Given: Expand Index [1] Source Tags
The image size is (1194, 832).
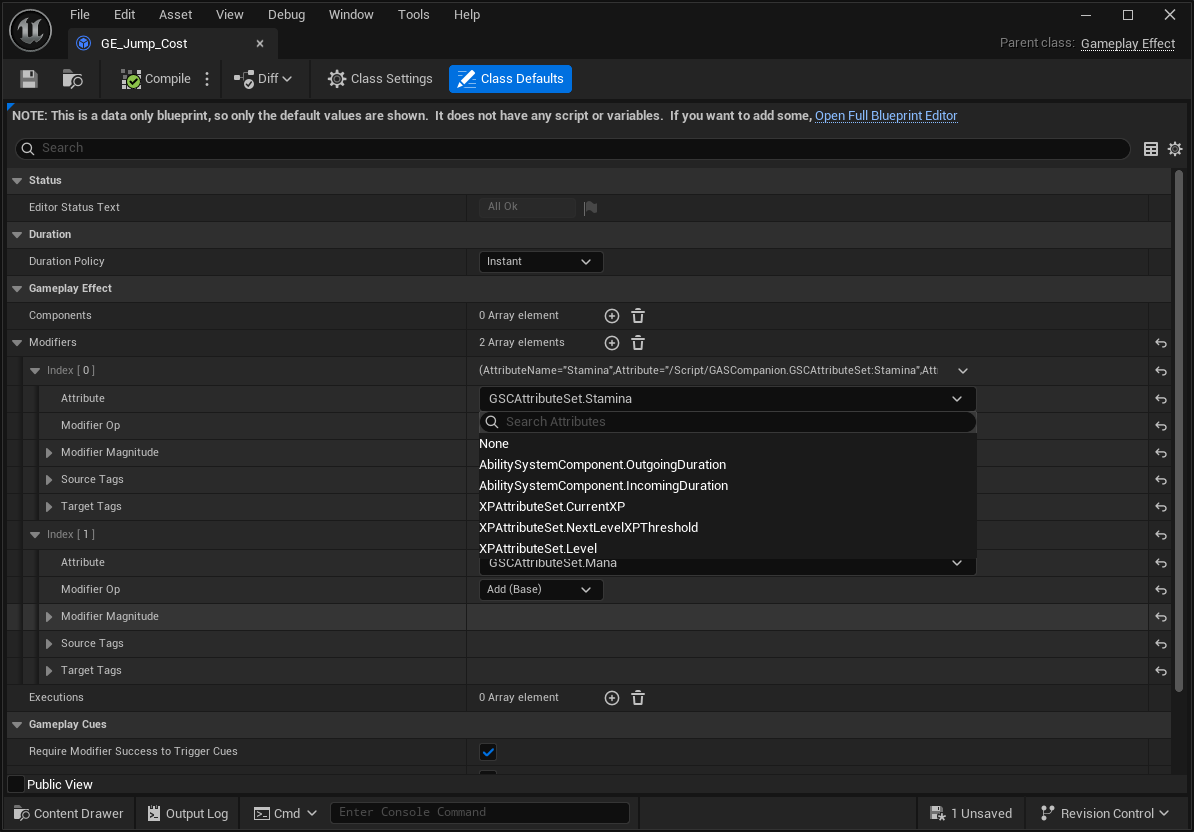Looking at the screenshot, I should coord(49,644).
